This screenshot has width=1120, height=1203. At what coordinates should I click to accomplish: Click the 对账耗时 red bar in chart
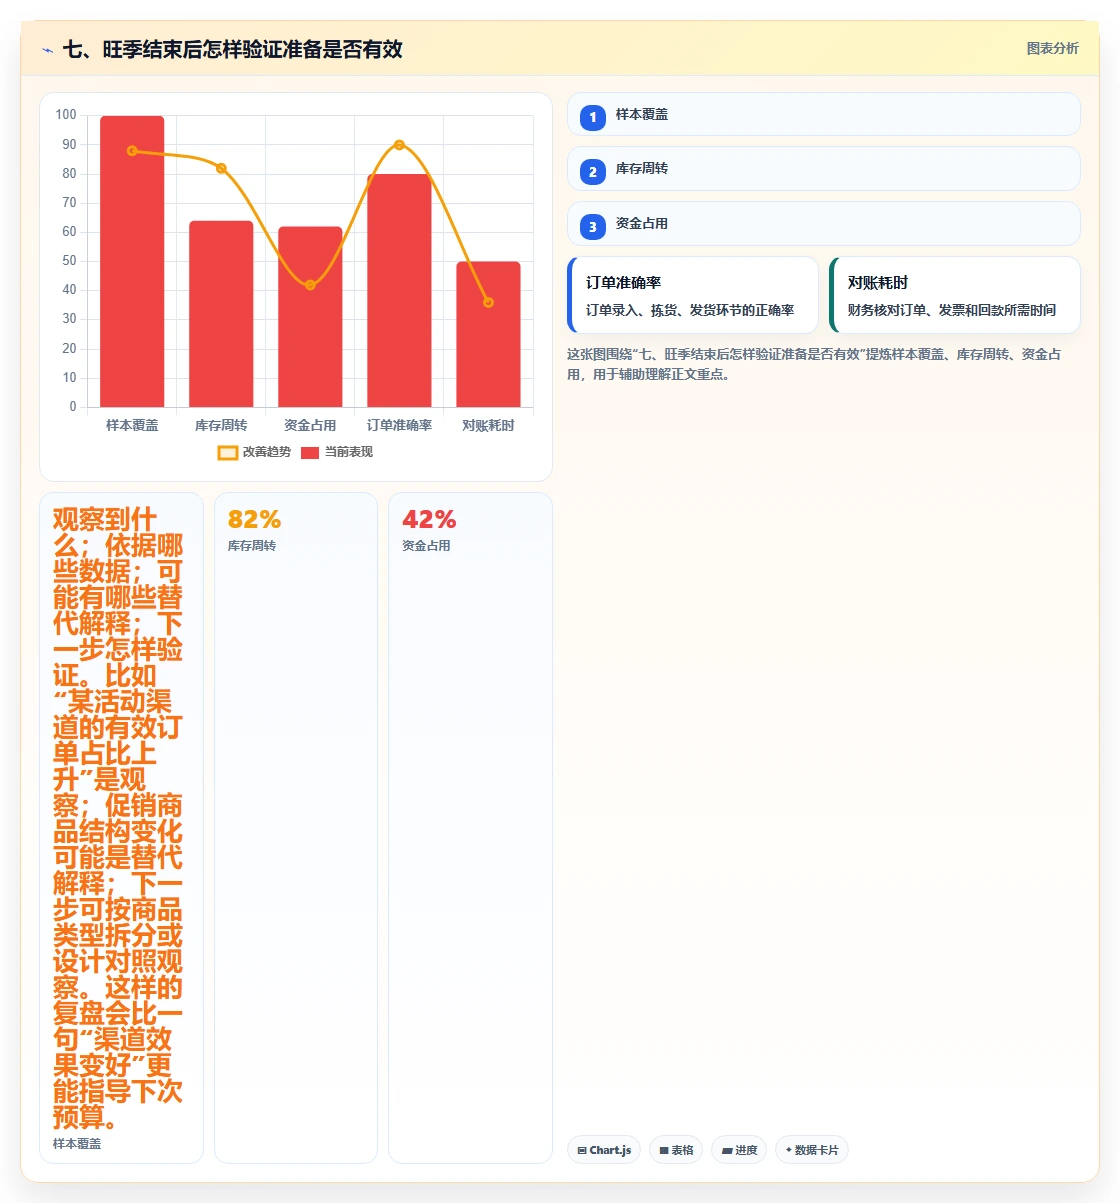pos(488,334)
